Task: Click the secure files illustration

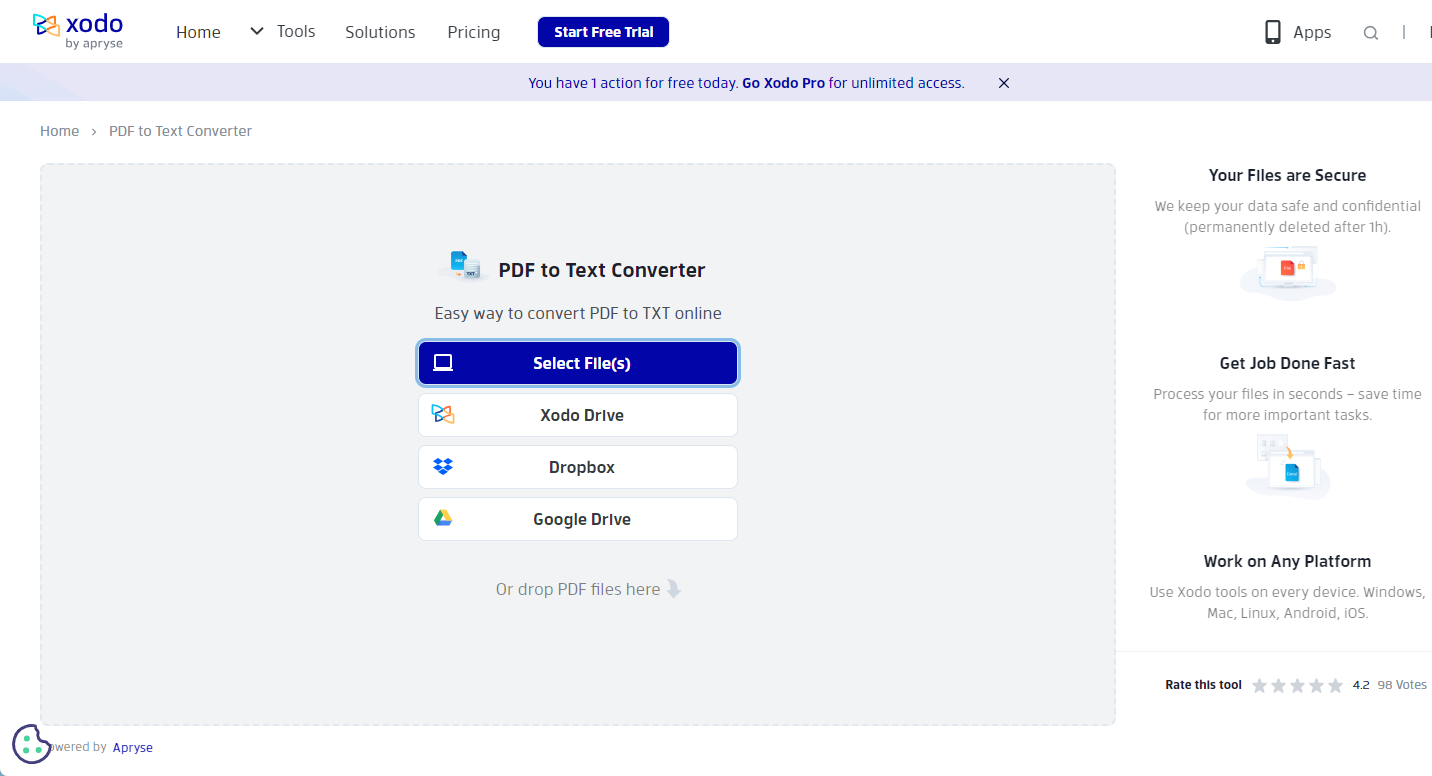Action: [x=1288, y=271]
